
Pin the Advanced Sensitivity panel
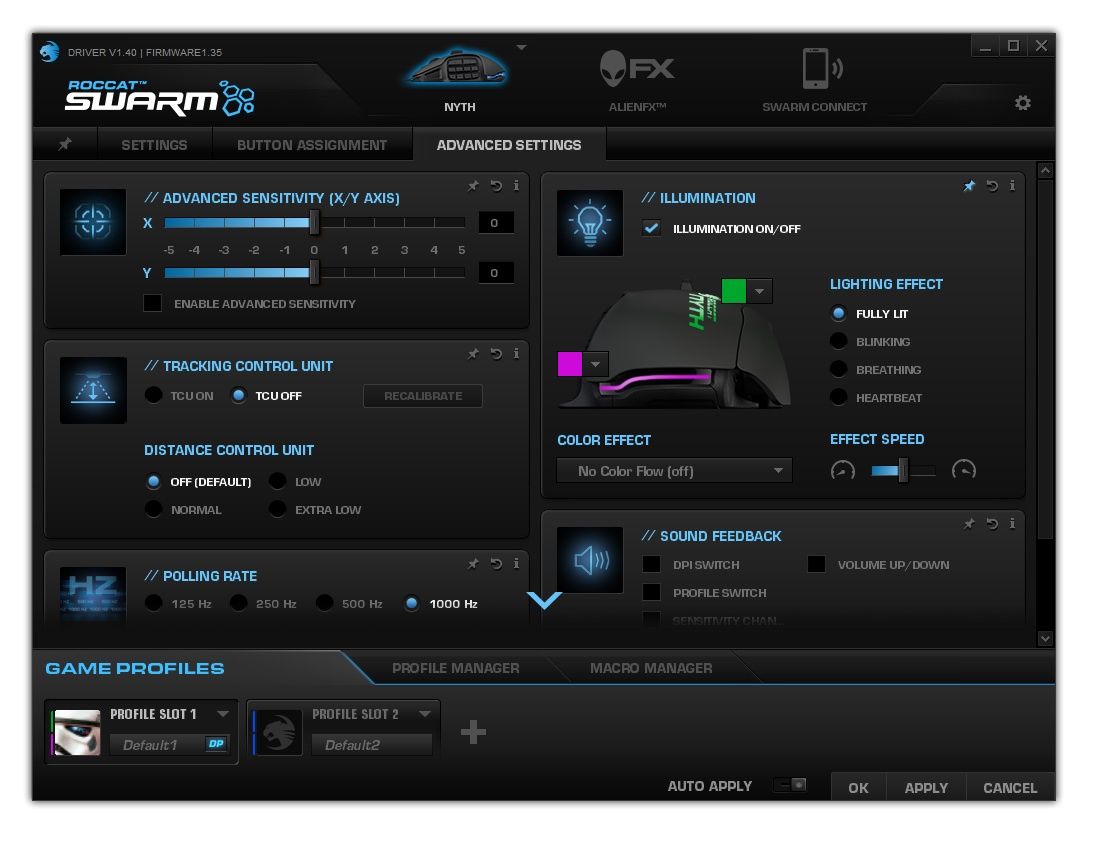(473, 185)
